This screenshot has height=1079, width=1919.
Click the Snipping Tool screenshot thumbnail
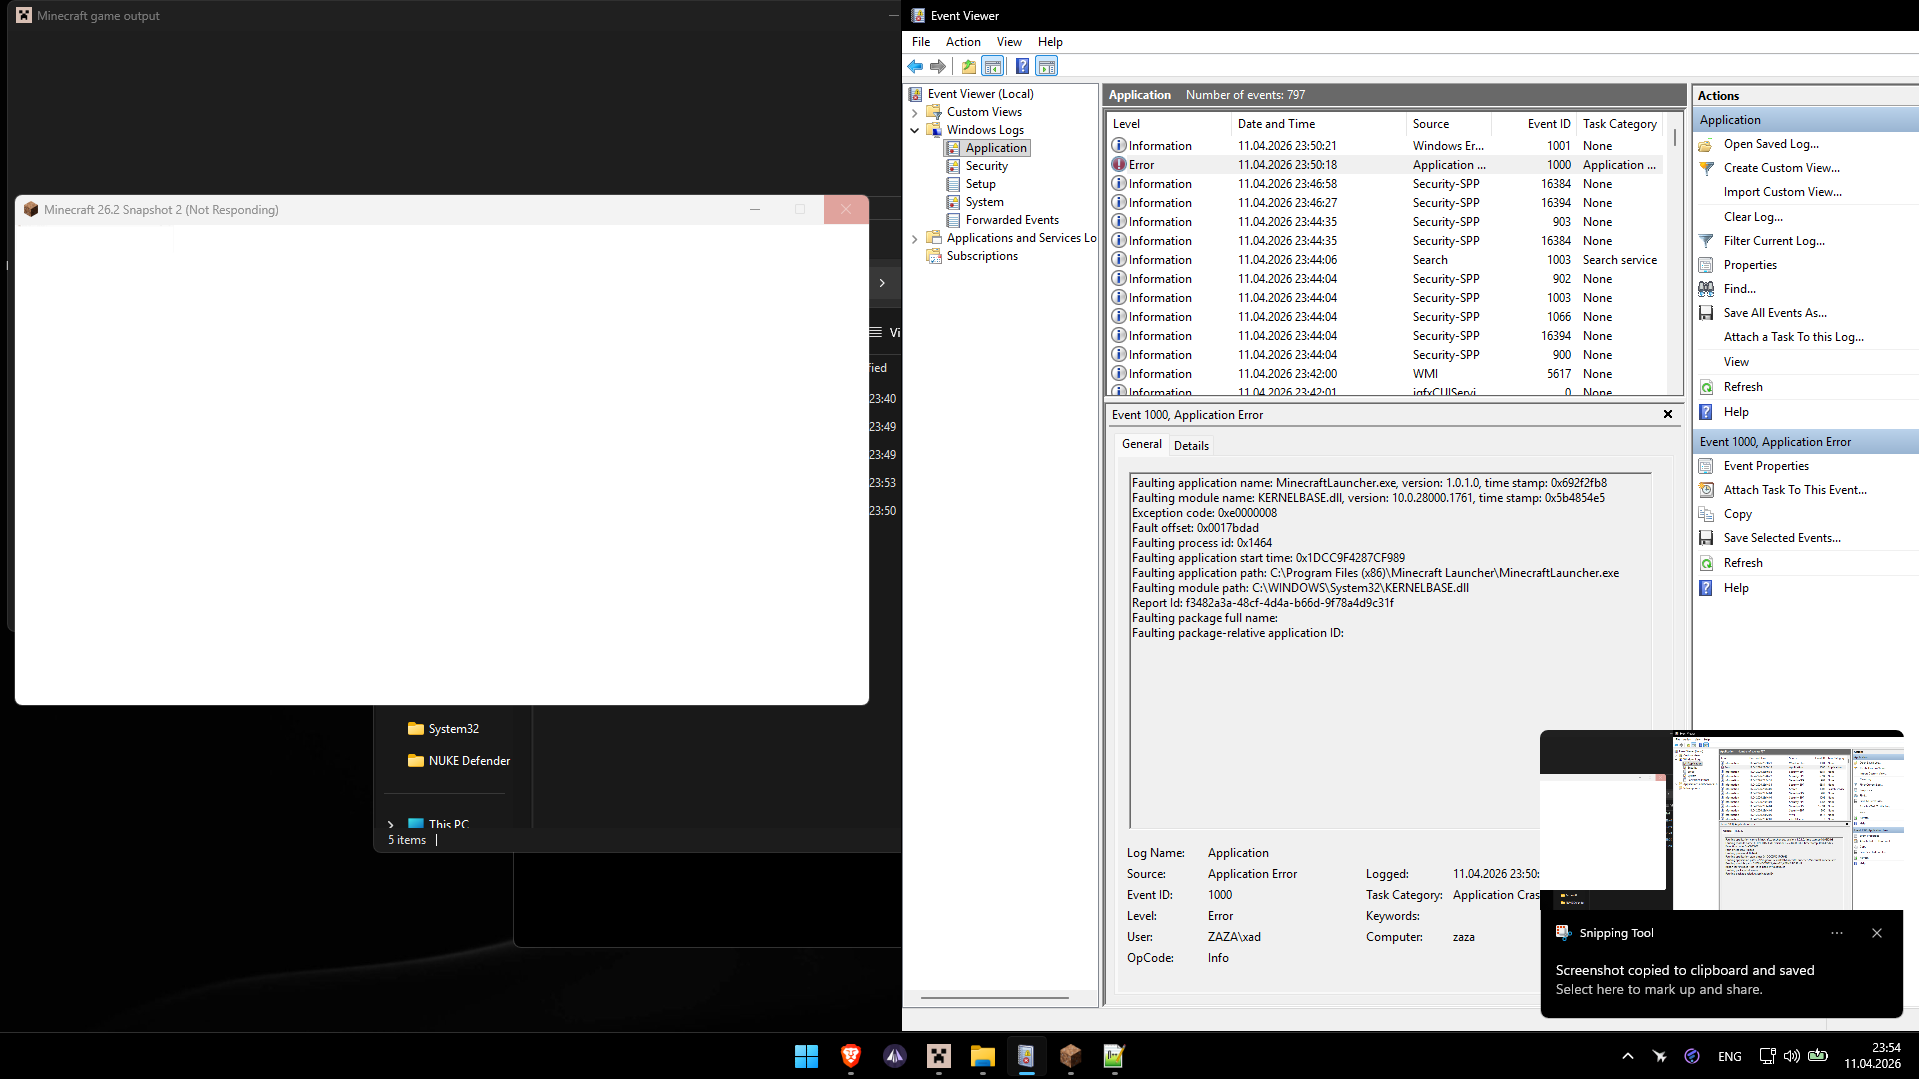point(1721,820)
